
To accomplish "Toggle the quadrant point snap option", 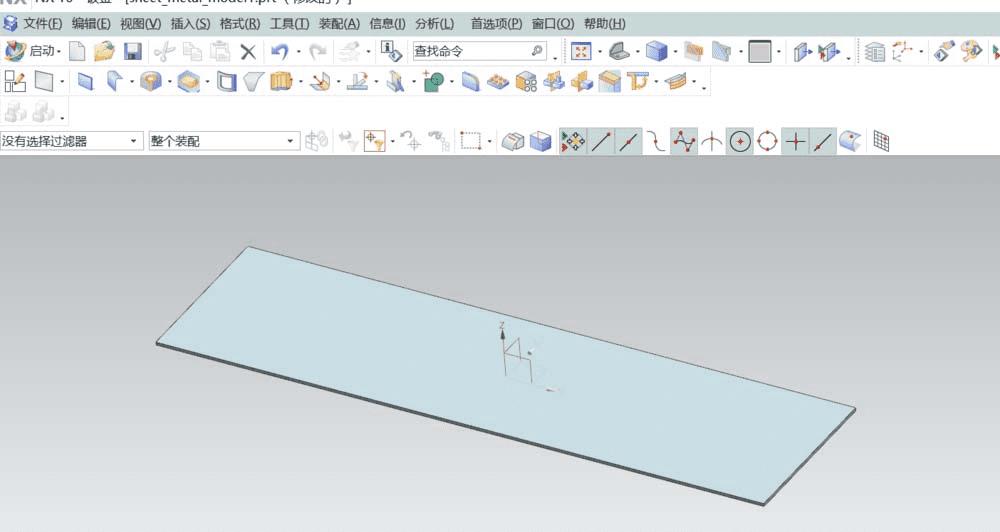I will pos(767,142).
